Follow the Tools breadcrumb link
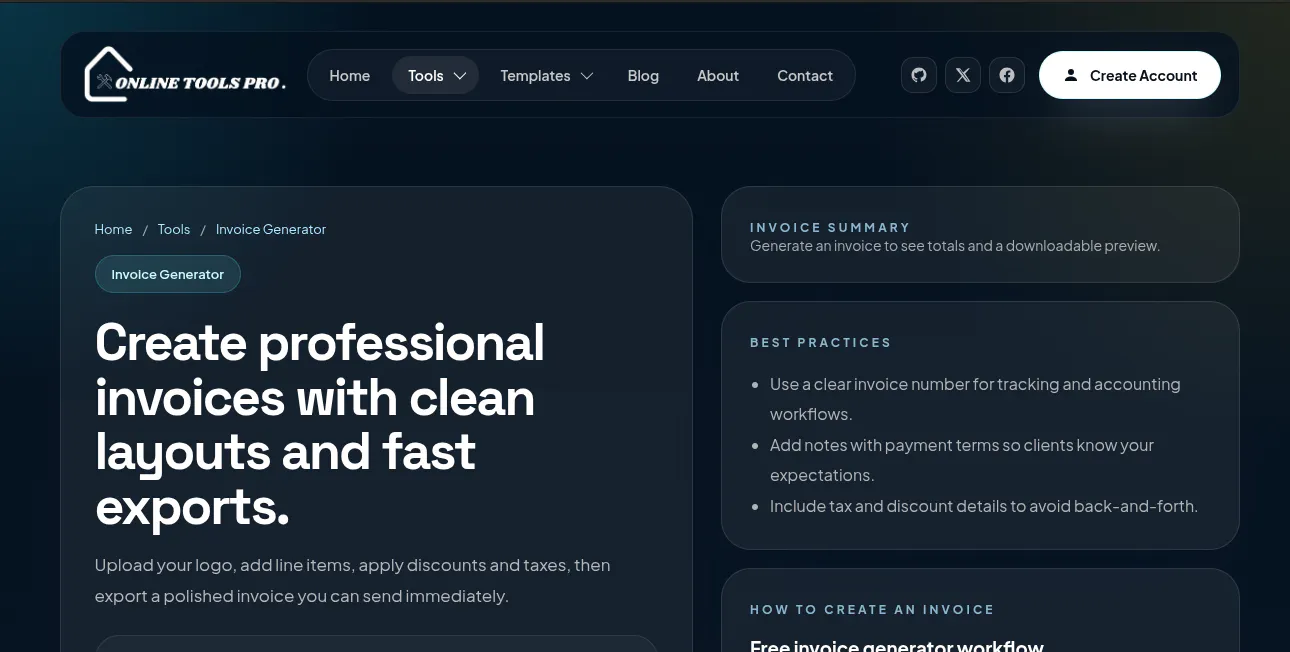Screen dimensions: 1290x652 (174, 229)
